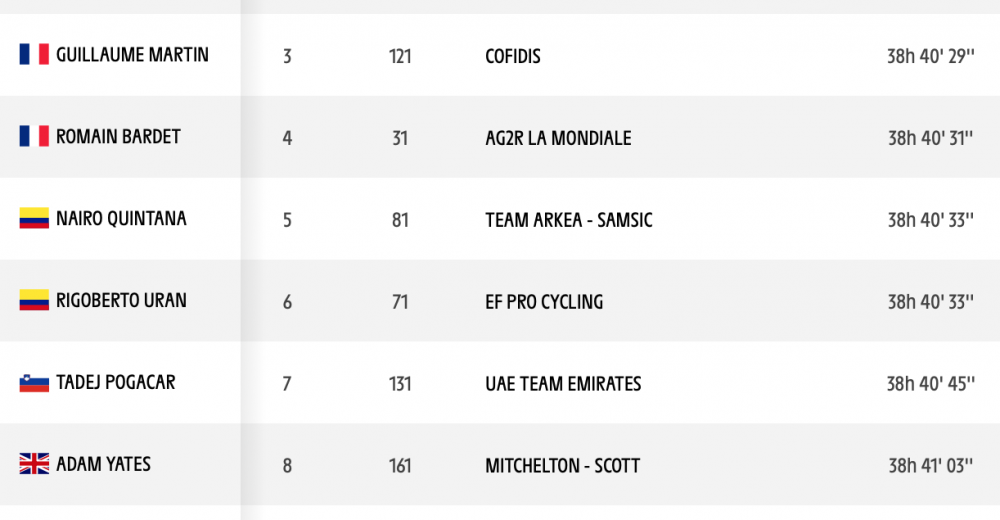The height and width of the screenshot is (520, 1000).
Task: Click the time 38h 40' 29'' cell
Action: (930, 56)
